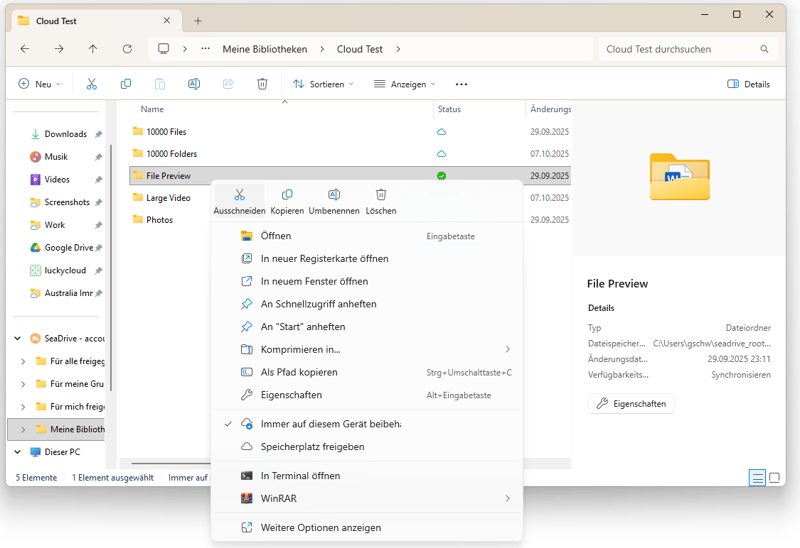Screen dimensions: 800x548
Task: Click the toolbar delete trash icon
Action: point(262,84)
